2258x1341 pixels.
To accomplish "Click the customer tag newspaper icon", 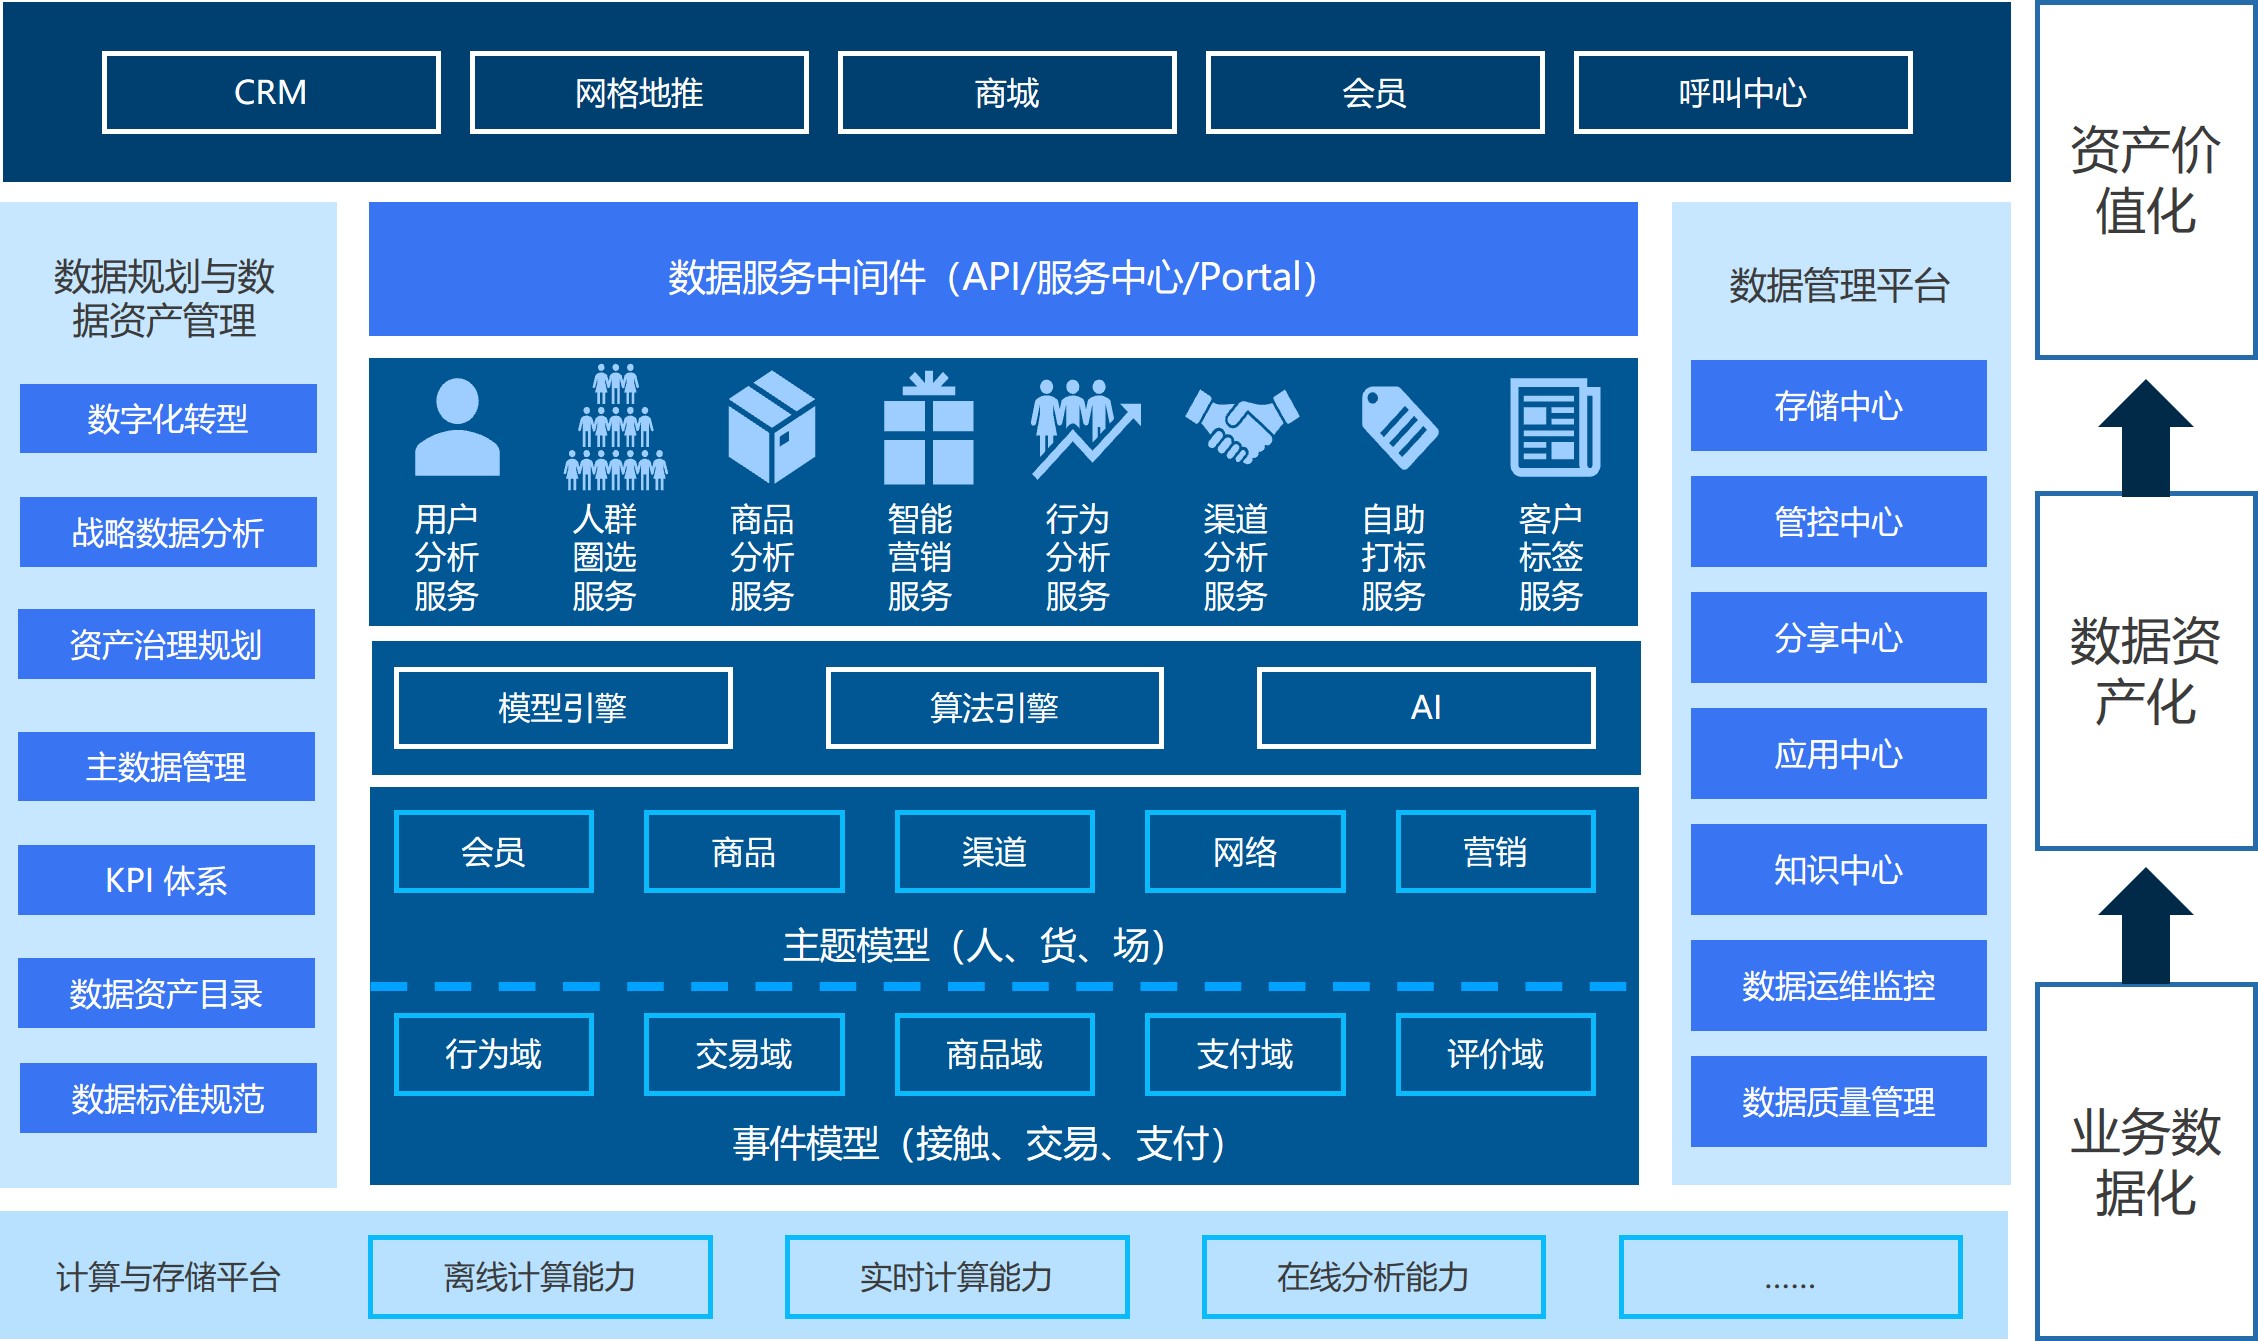I will tap(1554, 427).
